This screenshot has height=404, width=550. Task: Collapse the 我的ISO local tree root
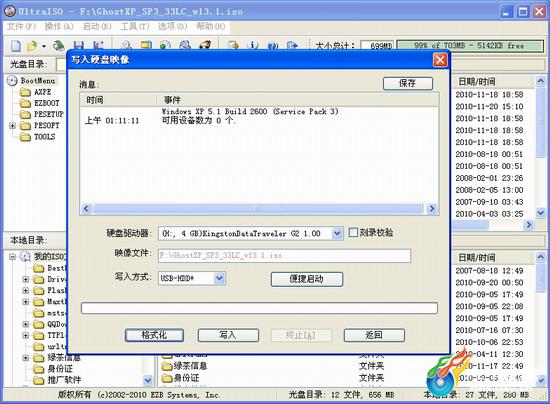(13, 257)
